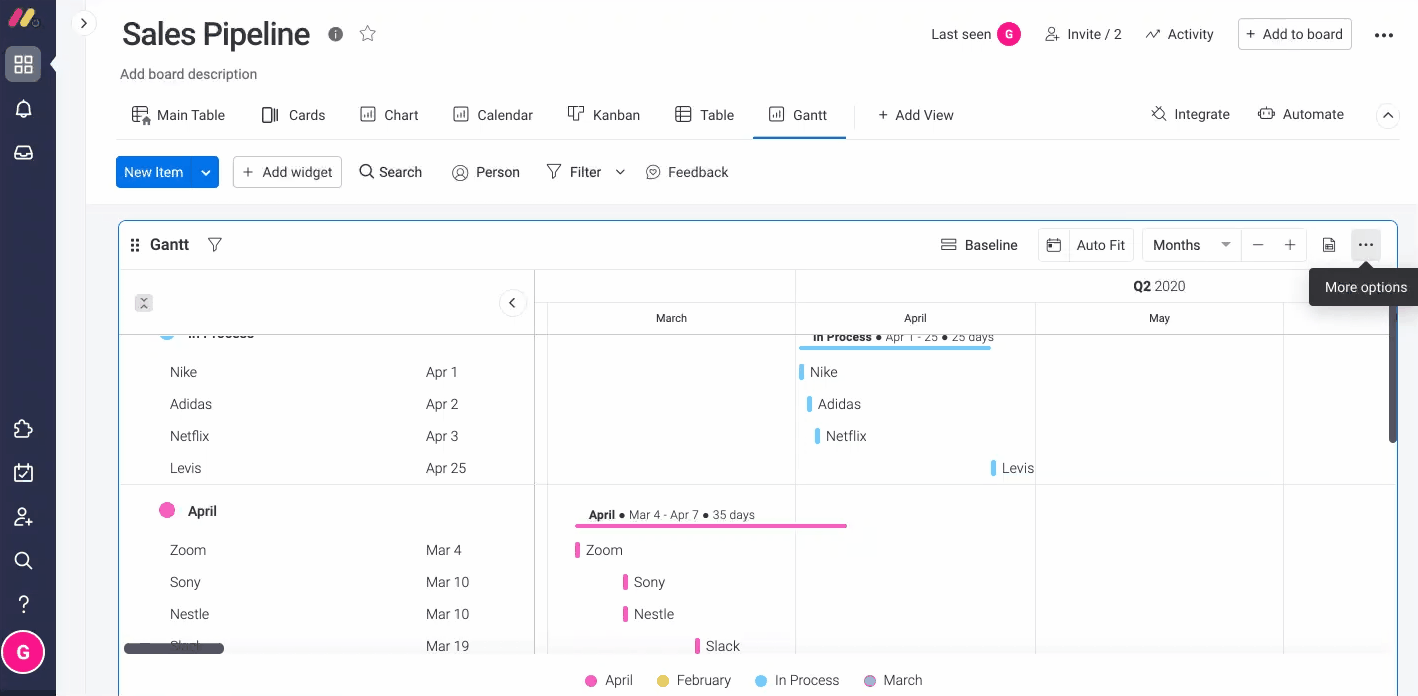Toggle April legend item
Screen dimensions: 1418x696
[609, 680]
